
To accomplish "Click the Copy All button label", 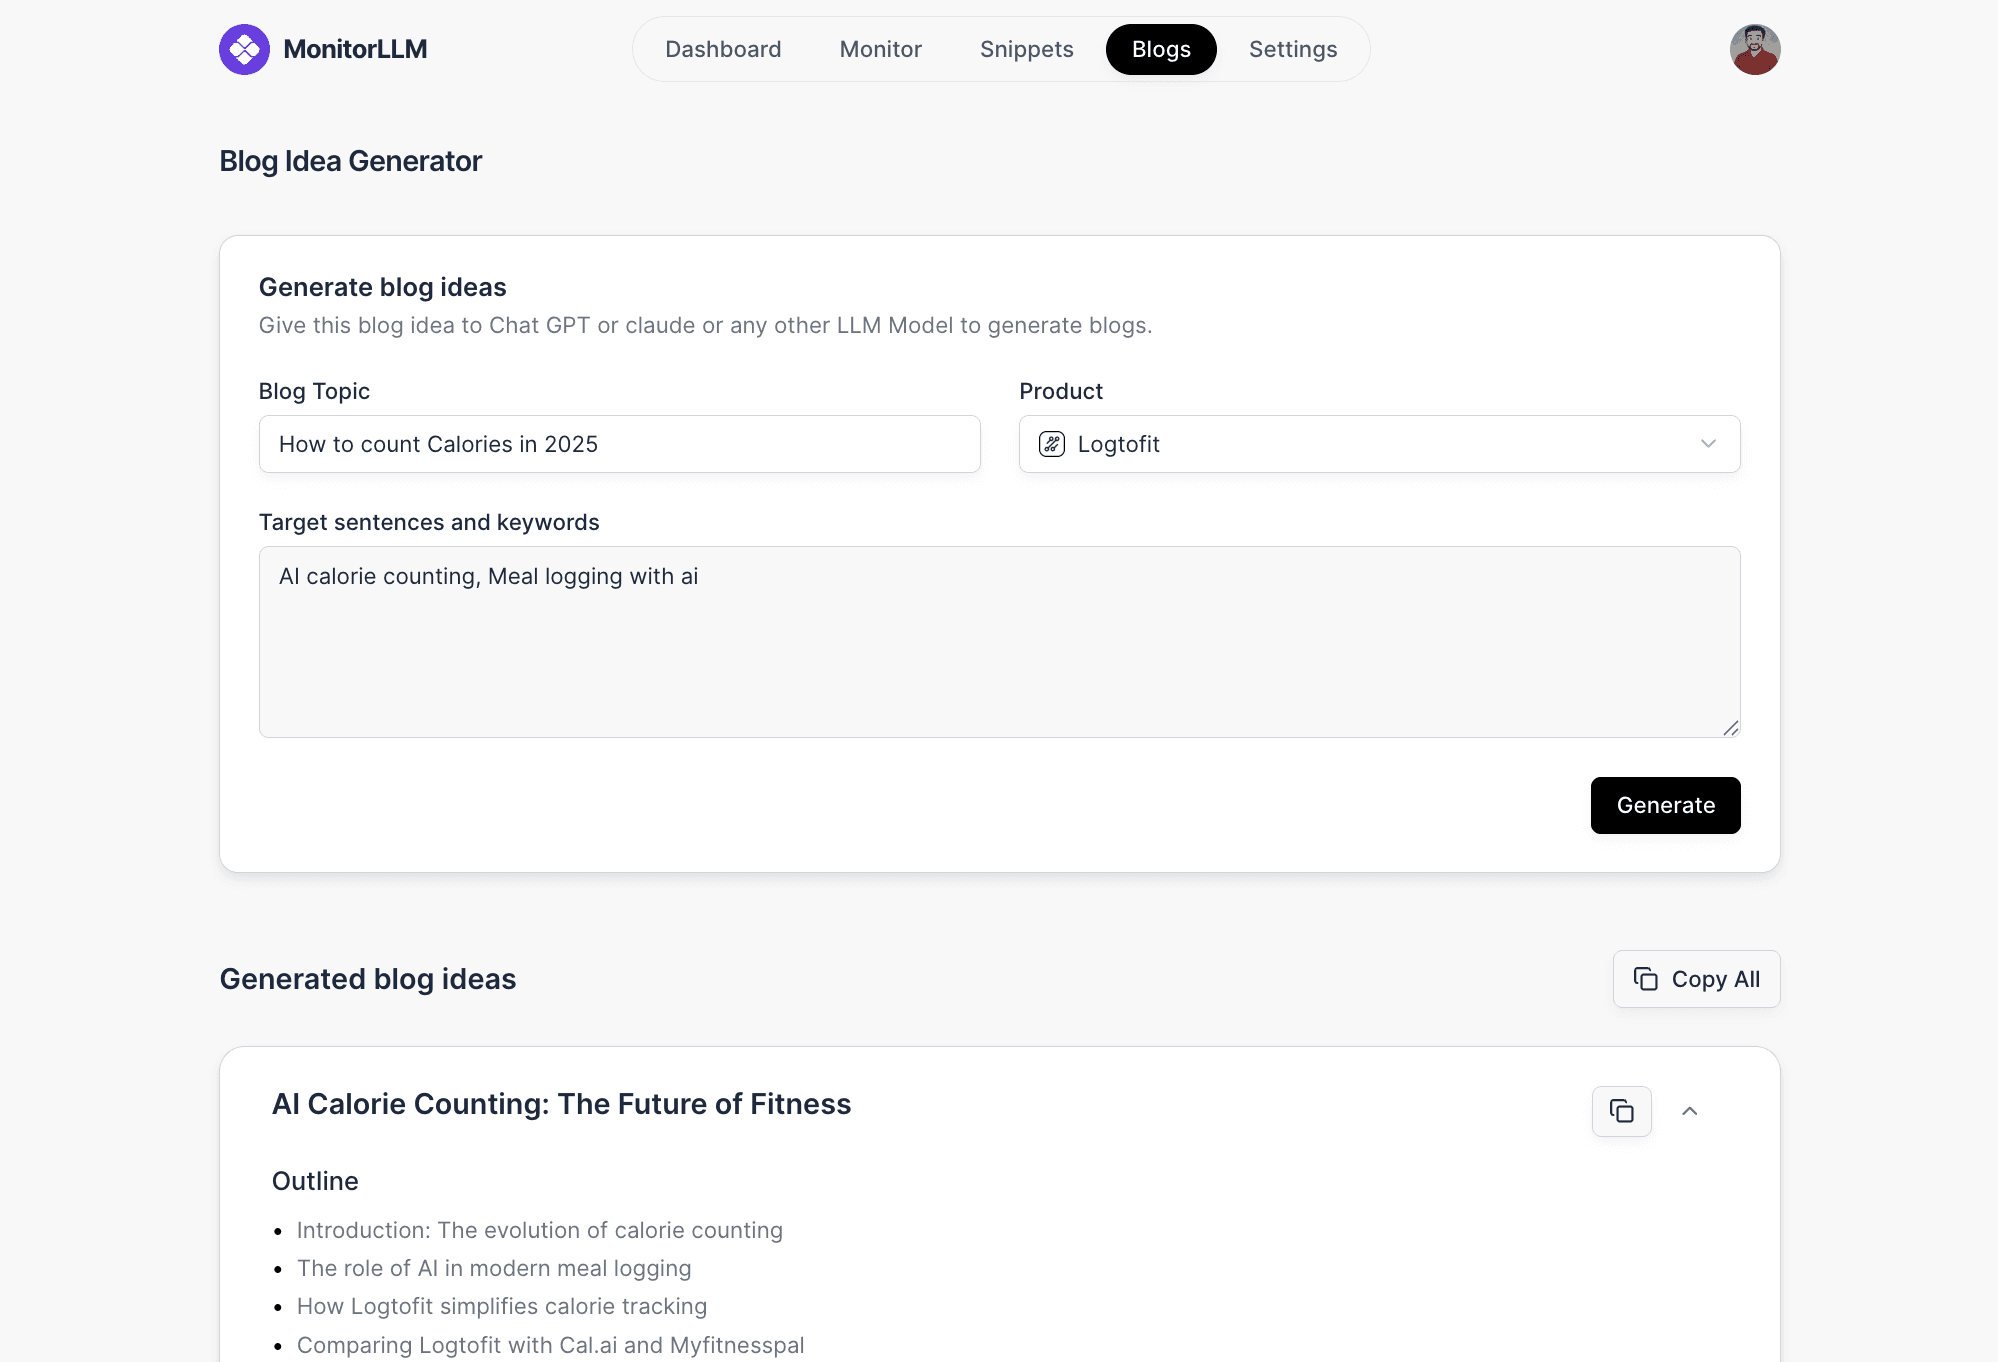I will pyautogui.click(x=1715, y=979).
